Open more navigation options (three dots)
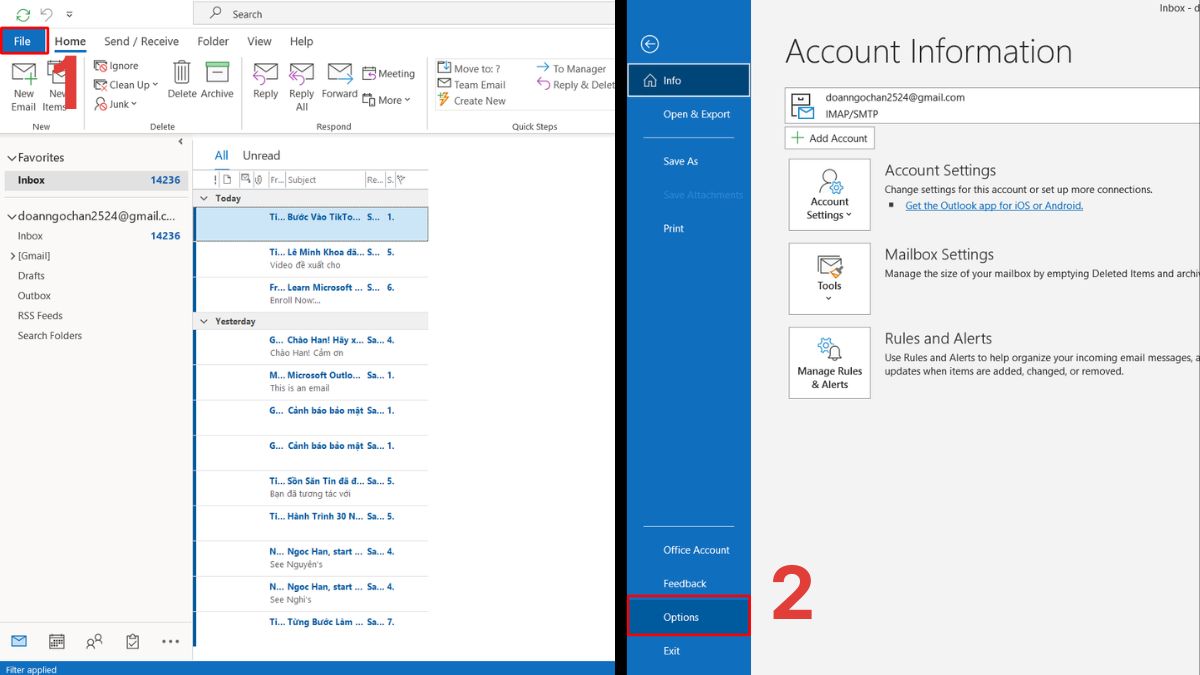 (x=171, y=642)
